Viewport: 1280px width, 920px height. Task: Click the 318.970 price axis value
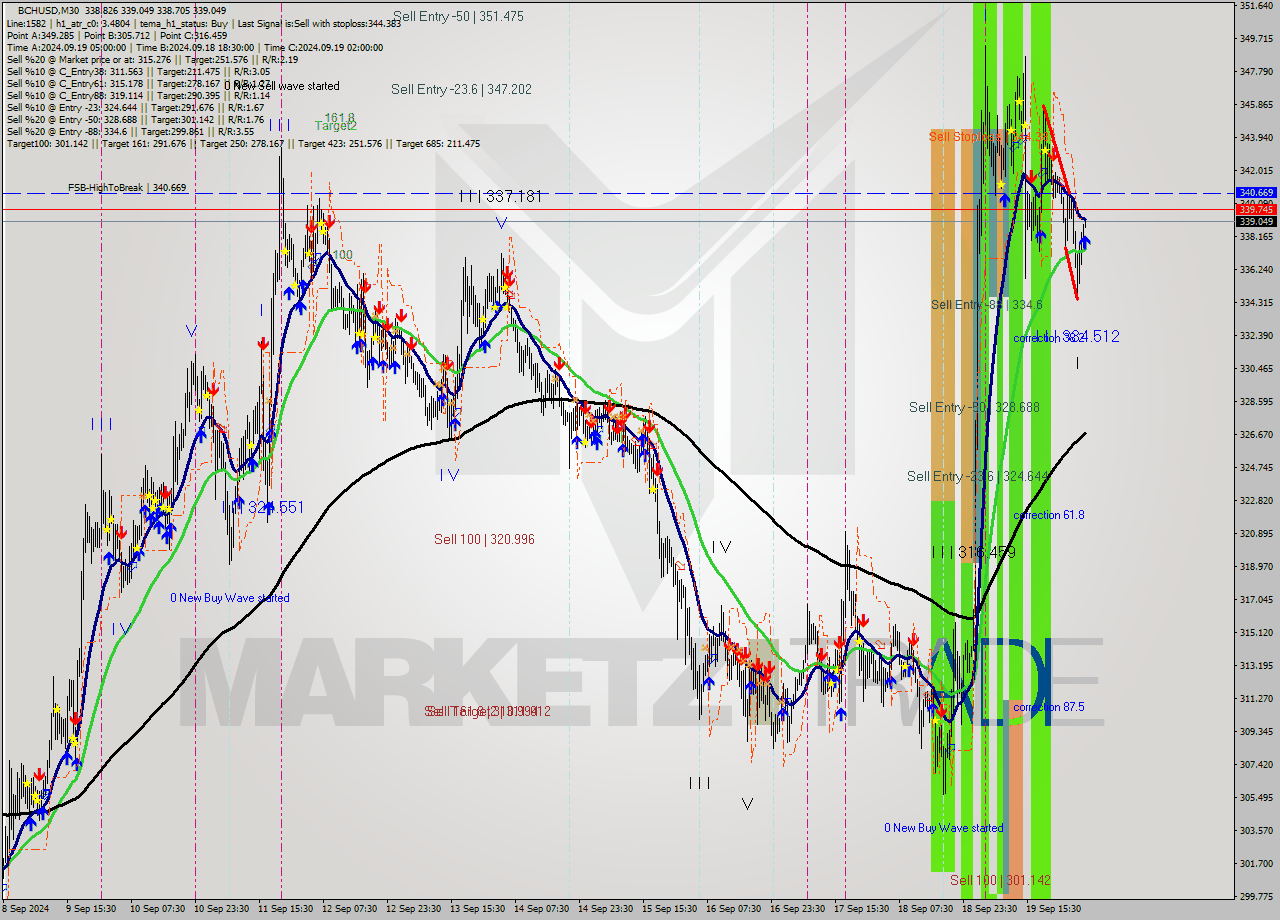click(1256, 566)
